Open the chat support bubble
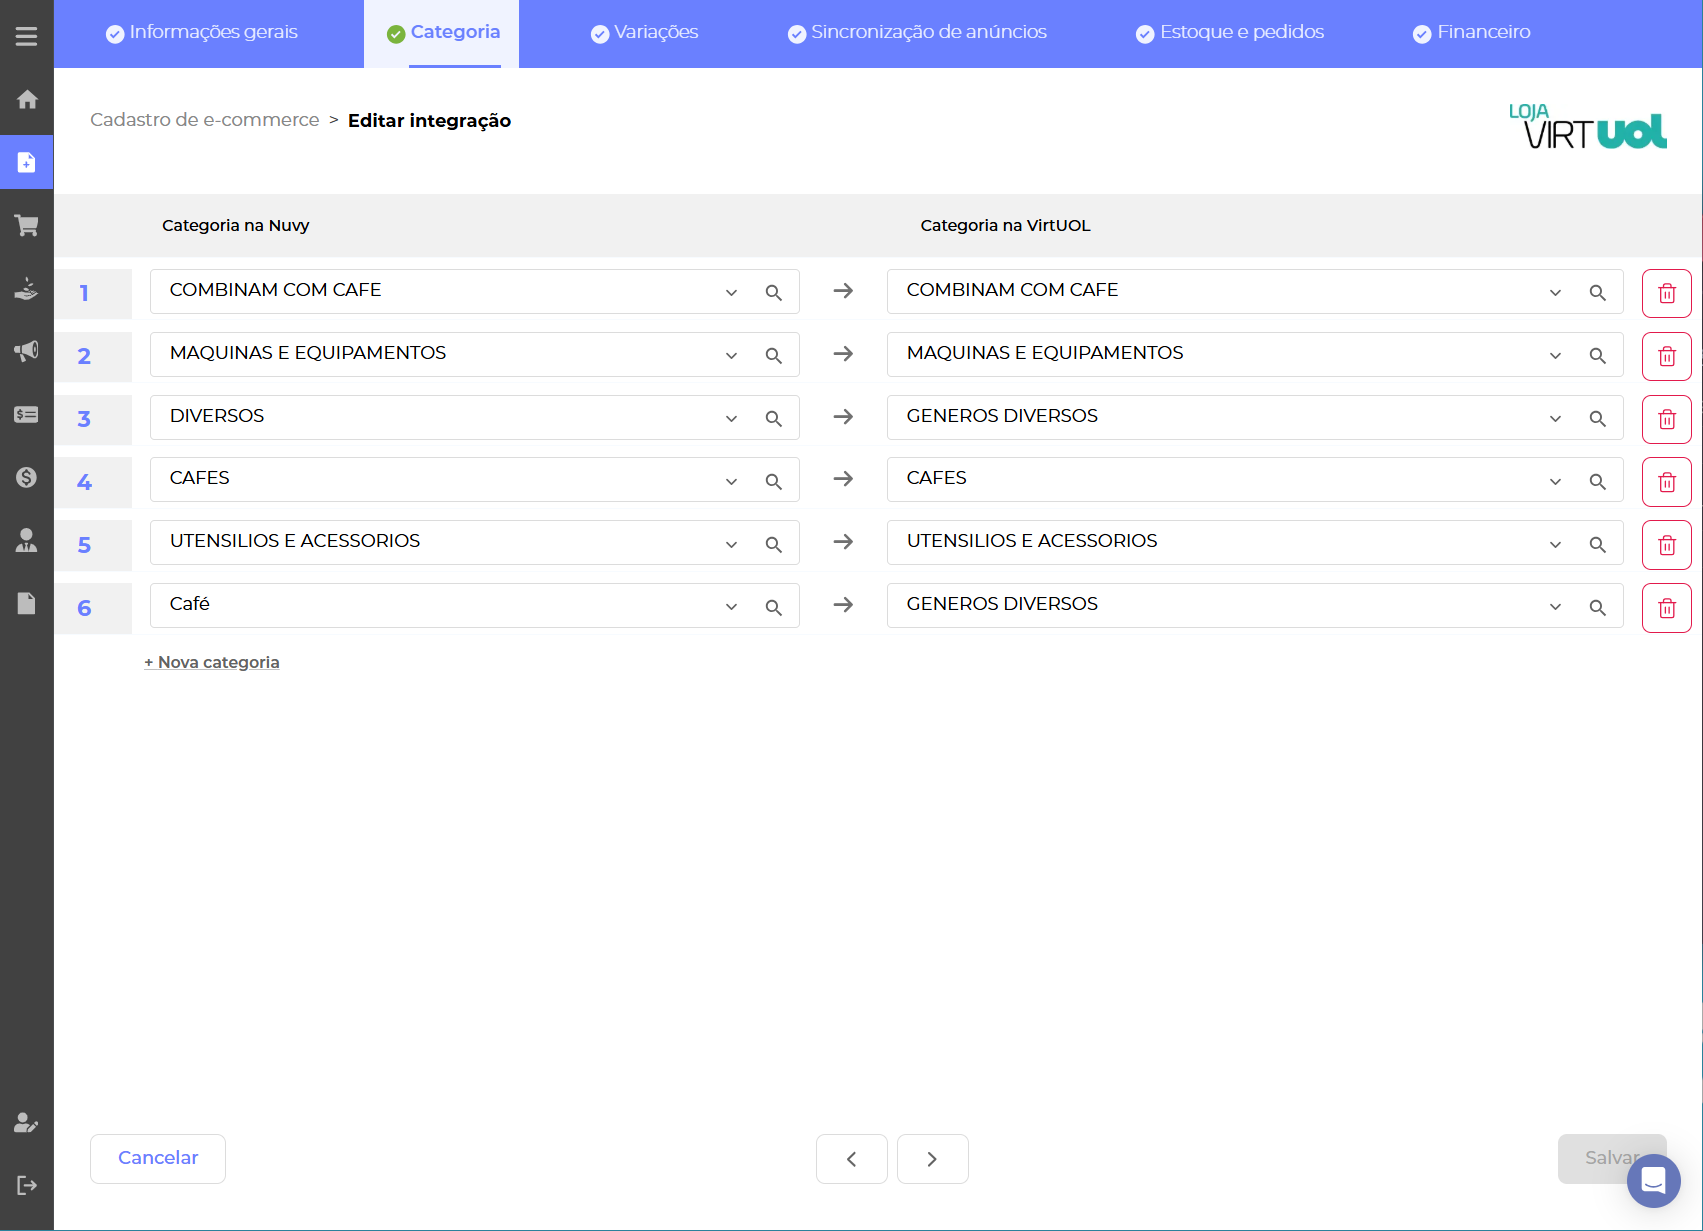Viewport: 1703px width, 1231px height. tap(1653, 1180)
